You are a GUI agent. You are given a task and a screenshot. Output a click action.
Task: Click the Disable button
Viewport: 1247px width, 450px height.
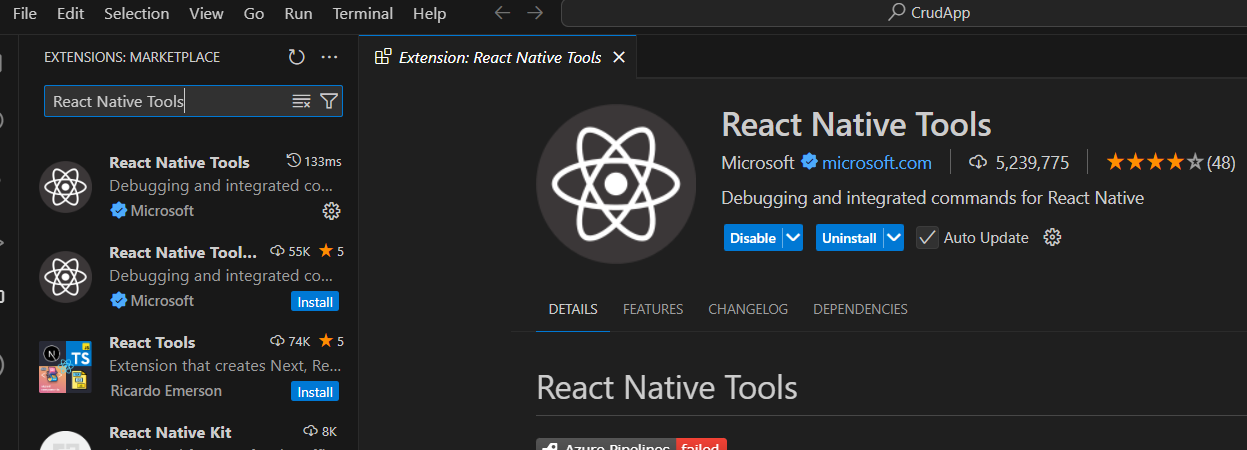753,238
